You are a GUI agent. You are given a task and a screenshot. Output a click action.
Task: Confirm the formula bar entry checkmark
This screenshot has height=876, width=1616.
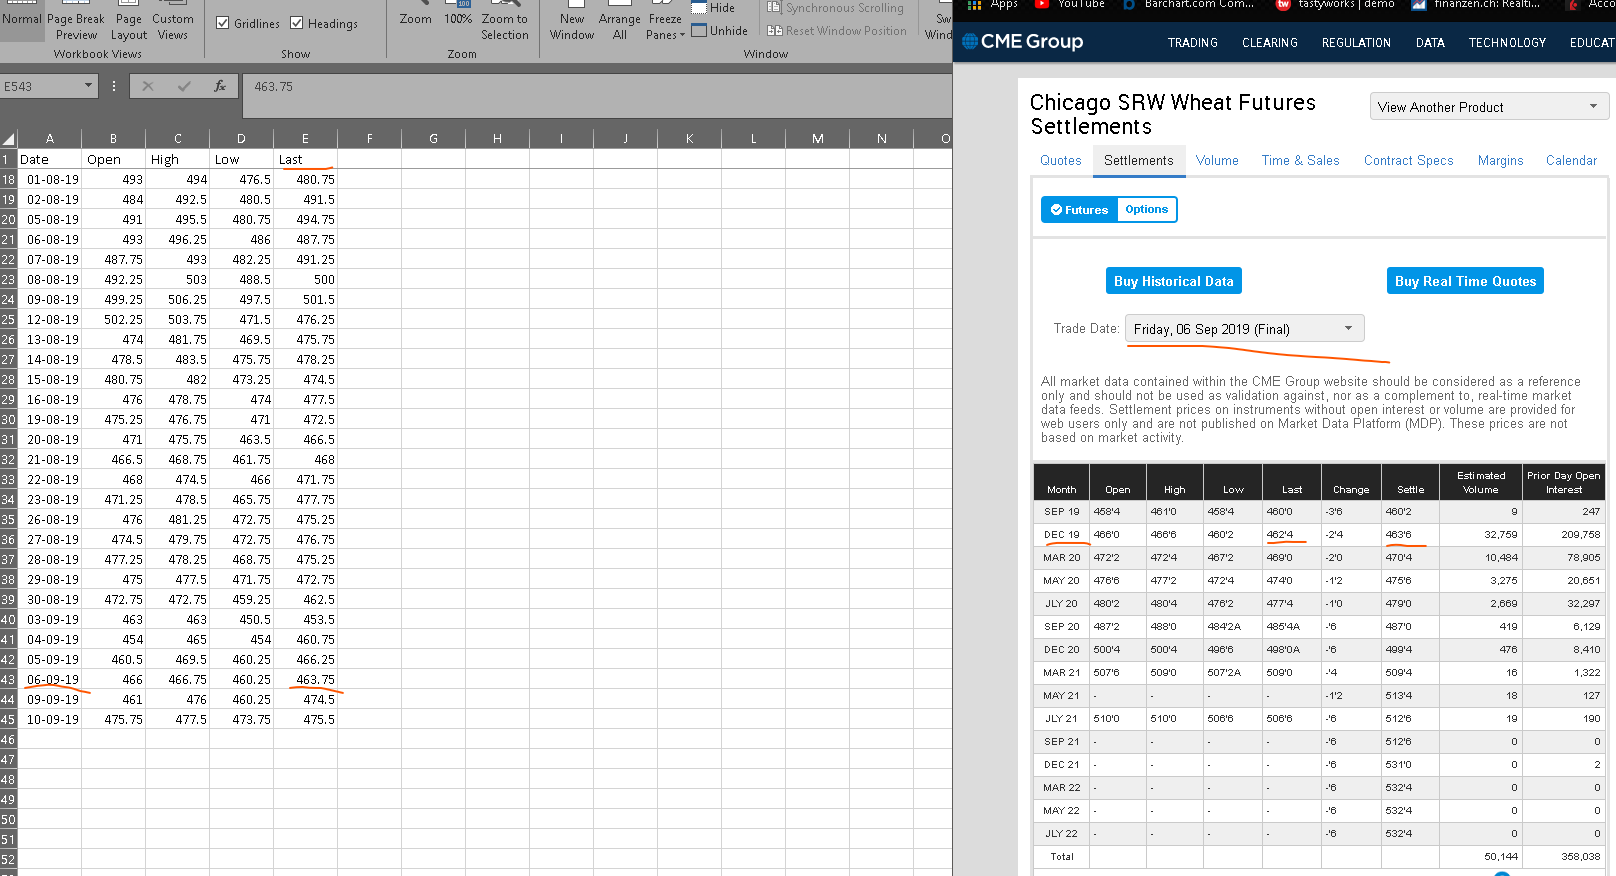[184, 87]
